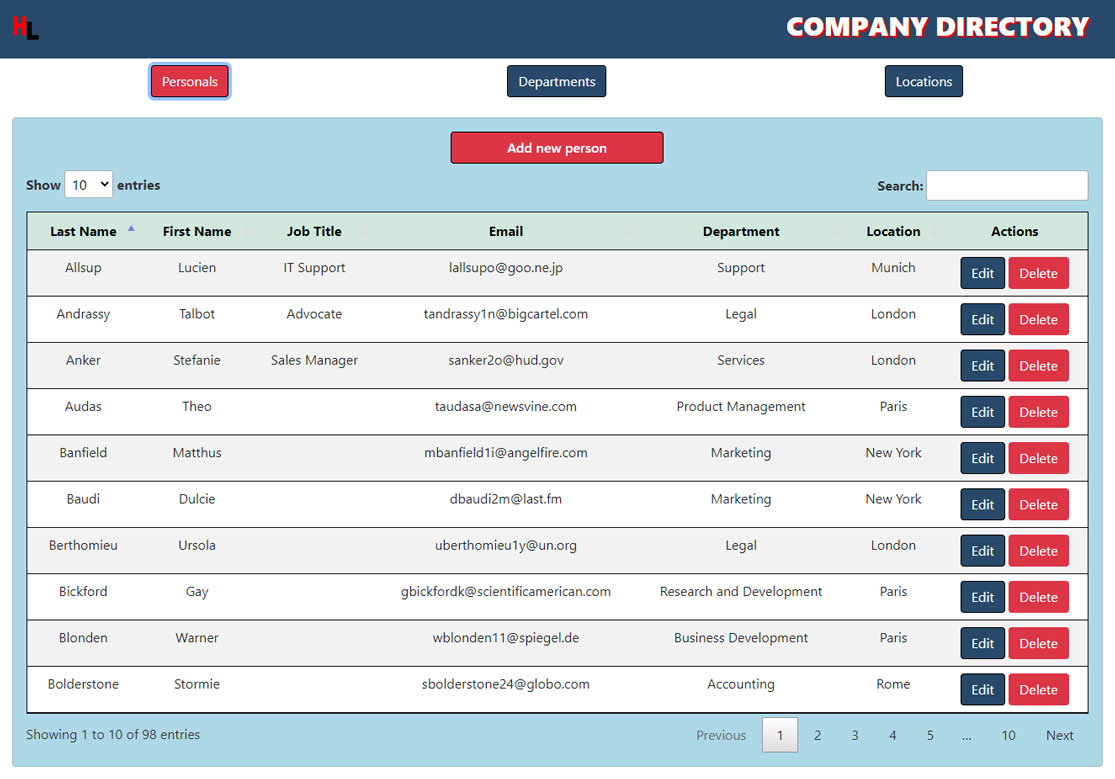Edit the Andrassy record
This screenshot has width=1115, height=779.
[x=982, y=319]
